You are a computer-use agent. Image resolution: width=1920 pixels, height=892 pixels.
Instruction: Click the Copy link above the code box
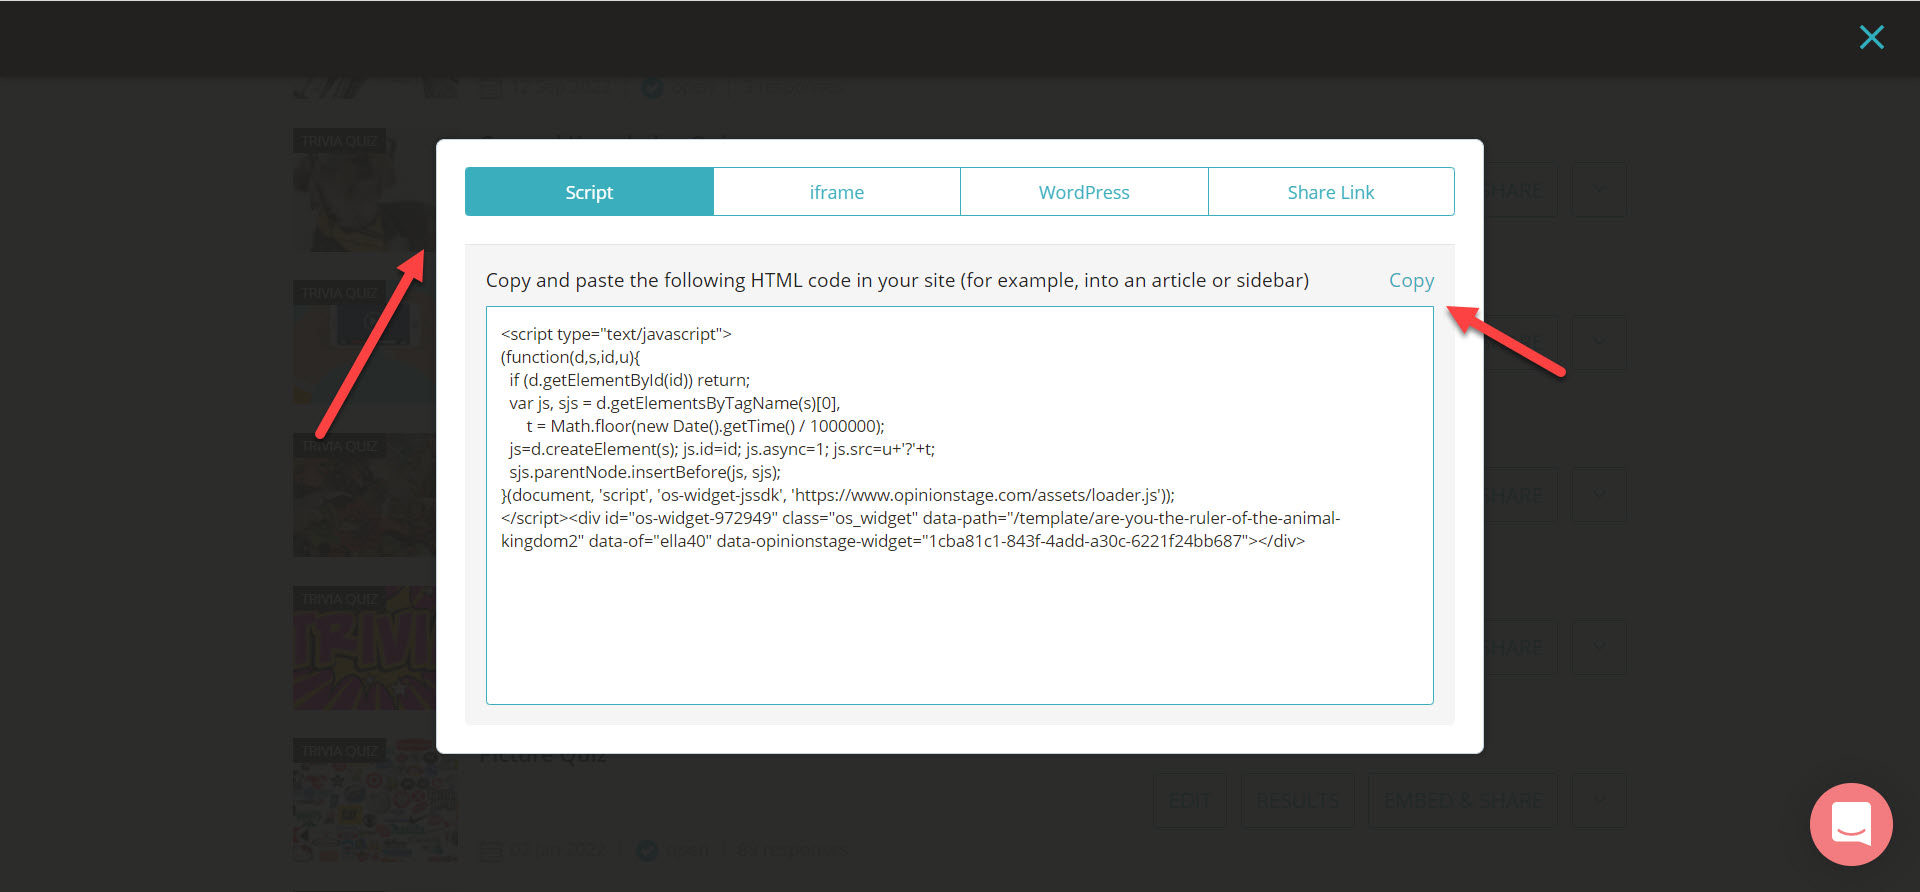1410,281
